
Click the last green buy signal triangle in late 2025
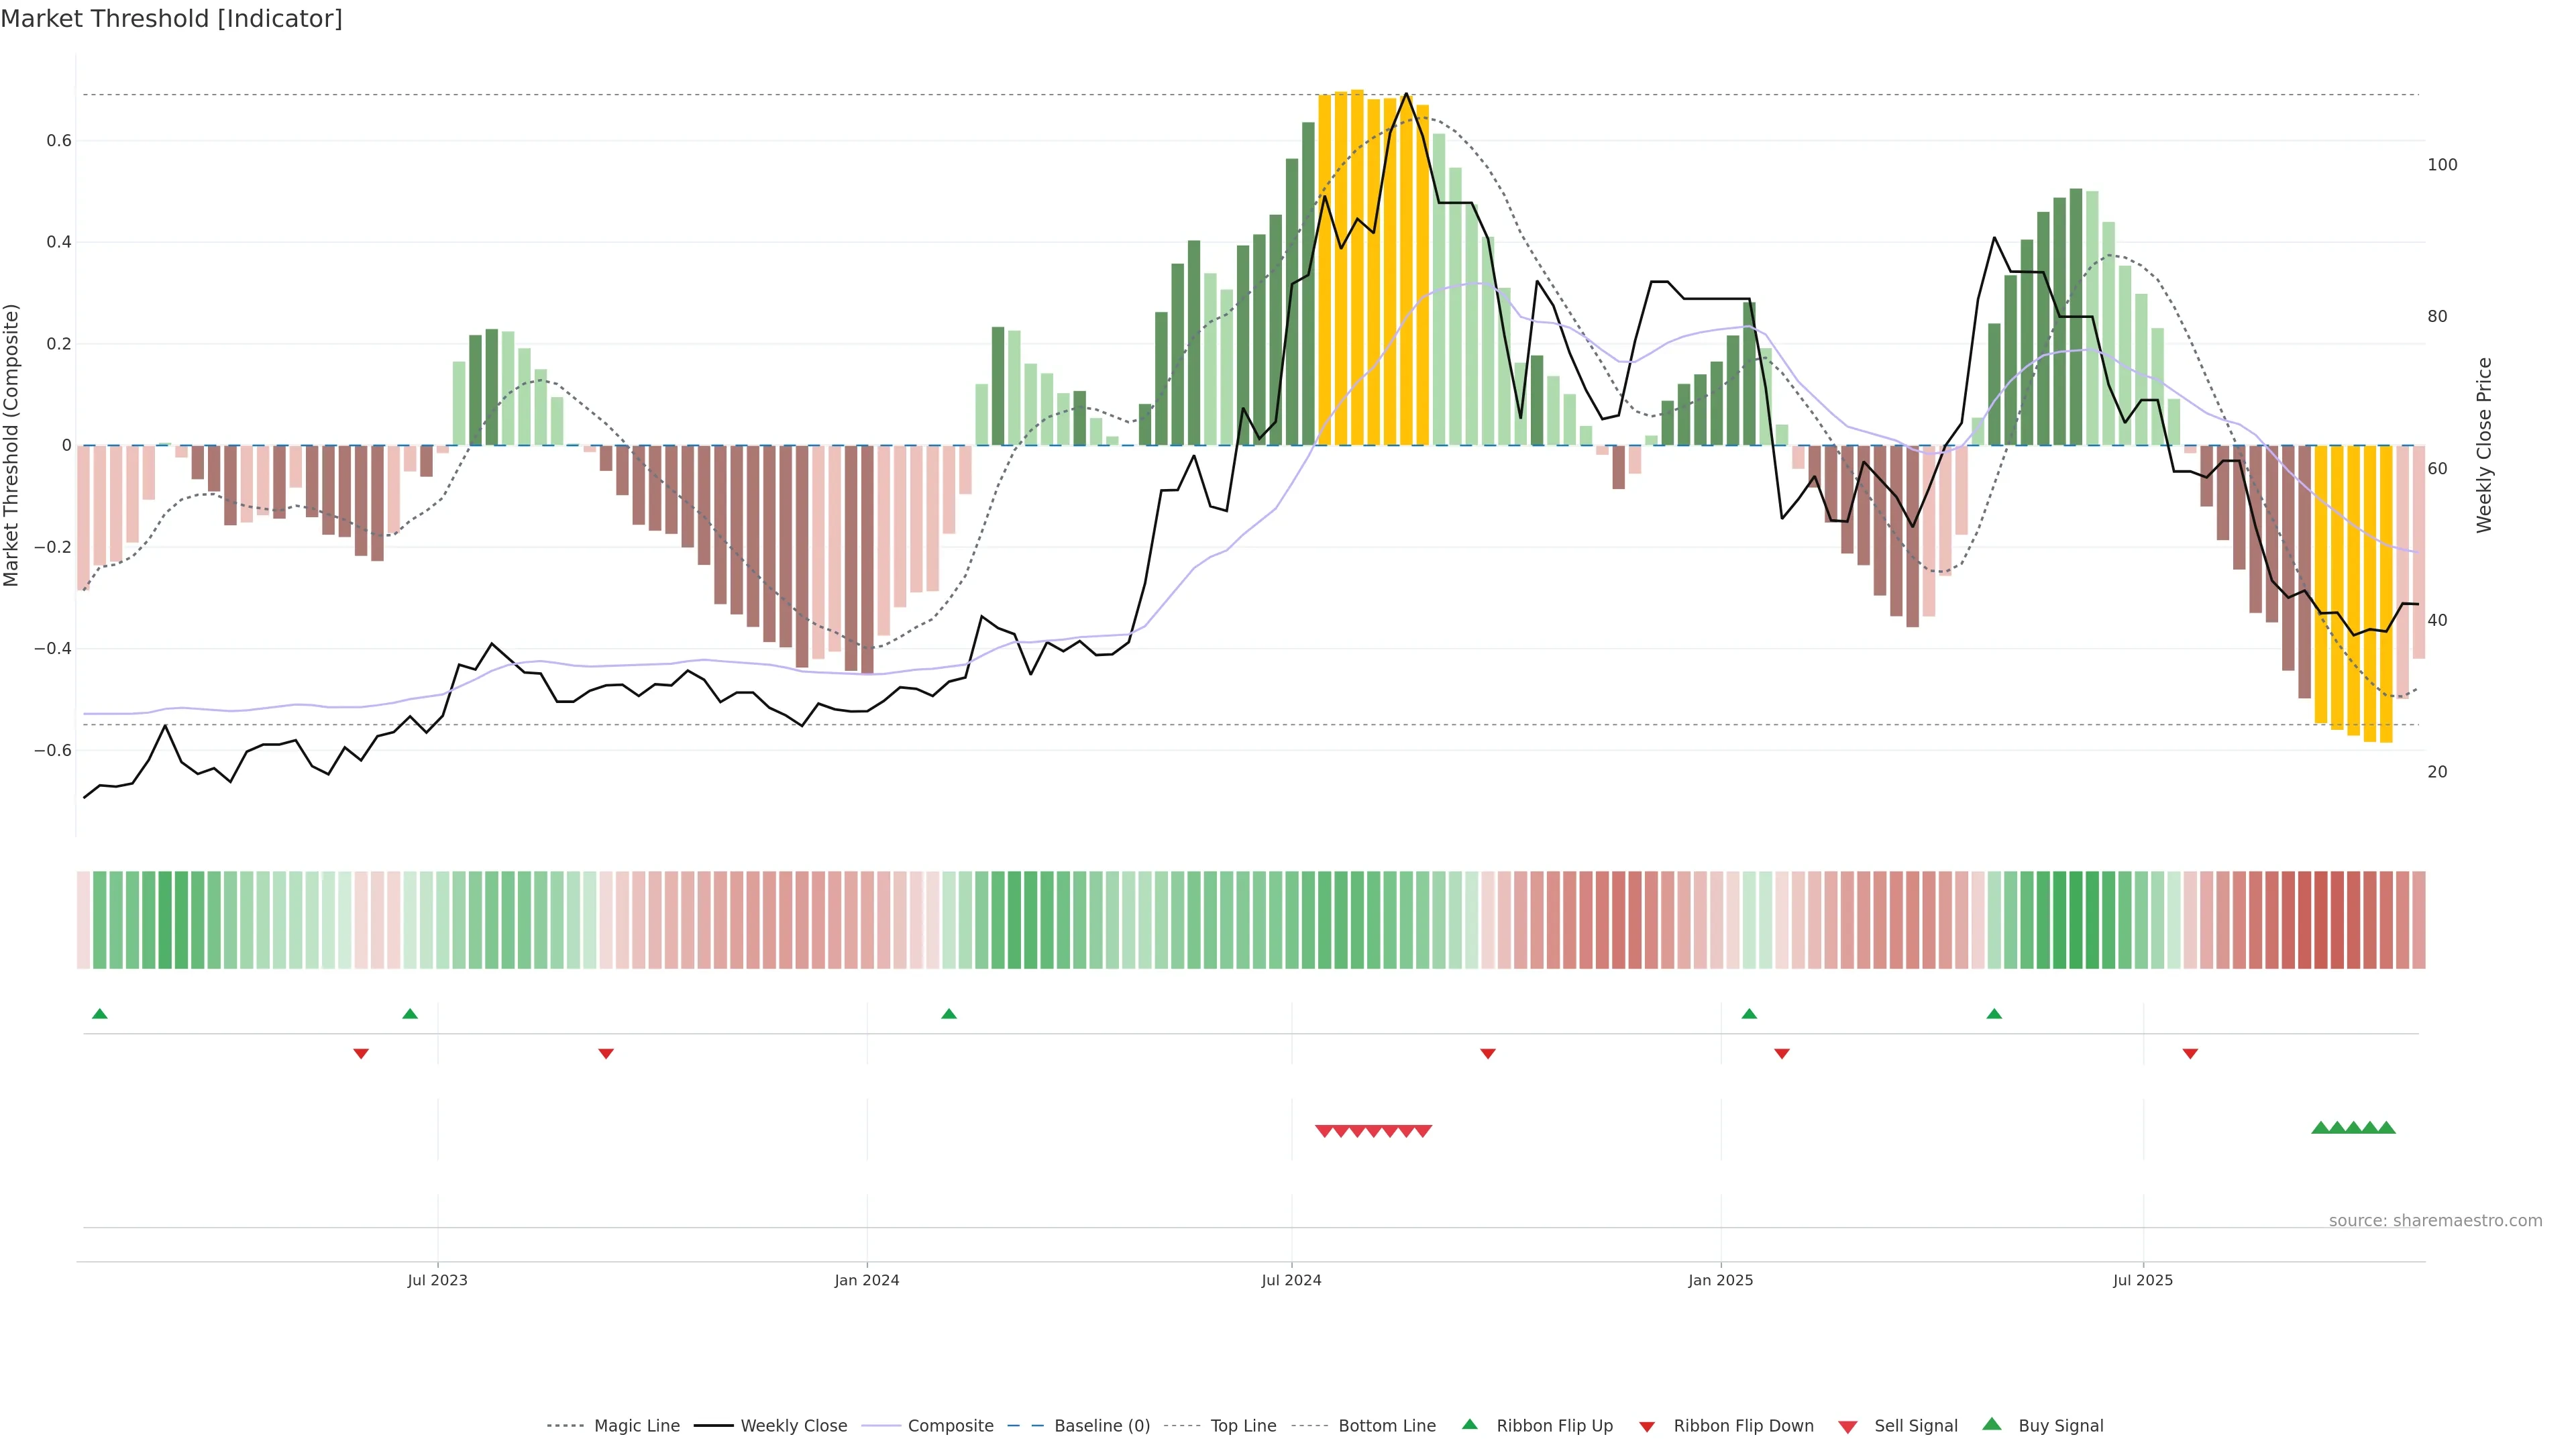[x=2386, y=1128]
